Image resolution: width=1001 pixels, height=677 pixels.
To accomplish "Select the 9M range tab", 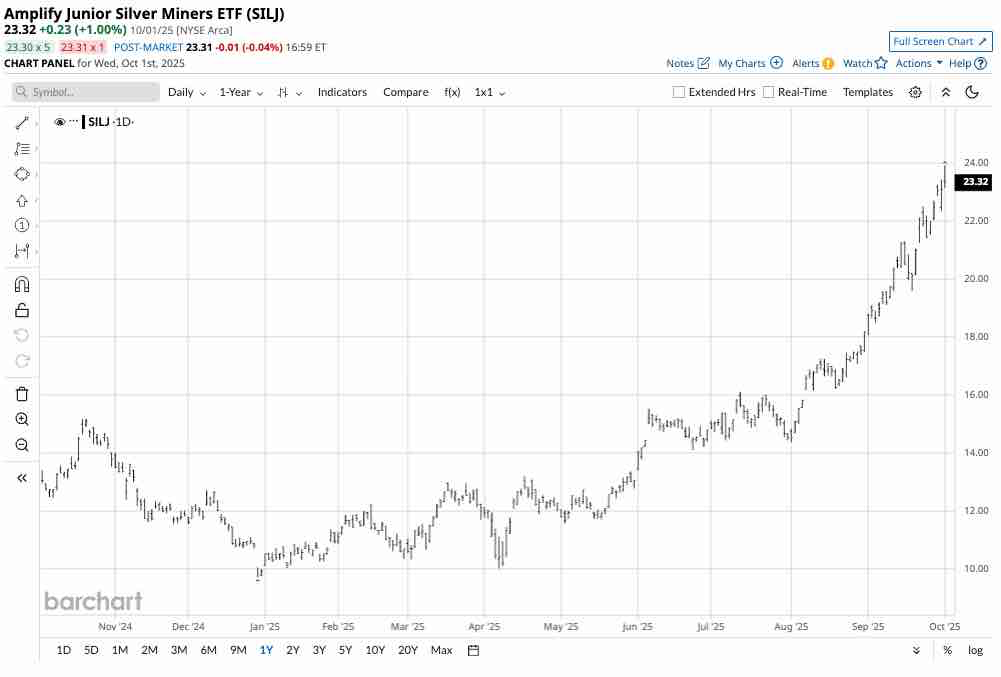I will [238, 650].
